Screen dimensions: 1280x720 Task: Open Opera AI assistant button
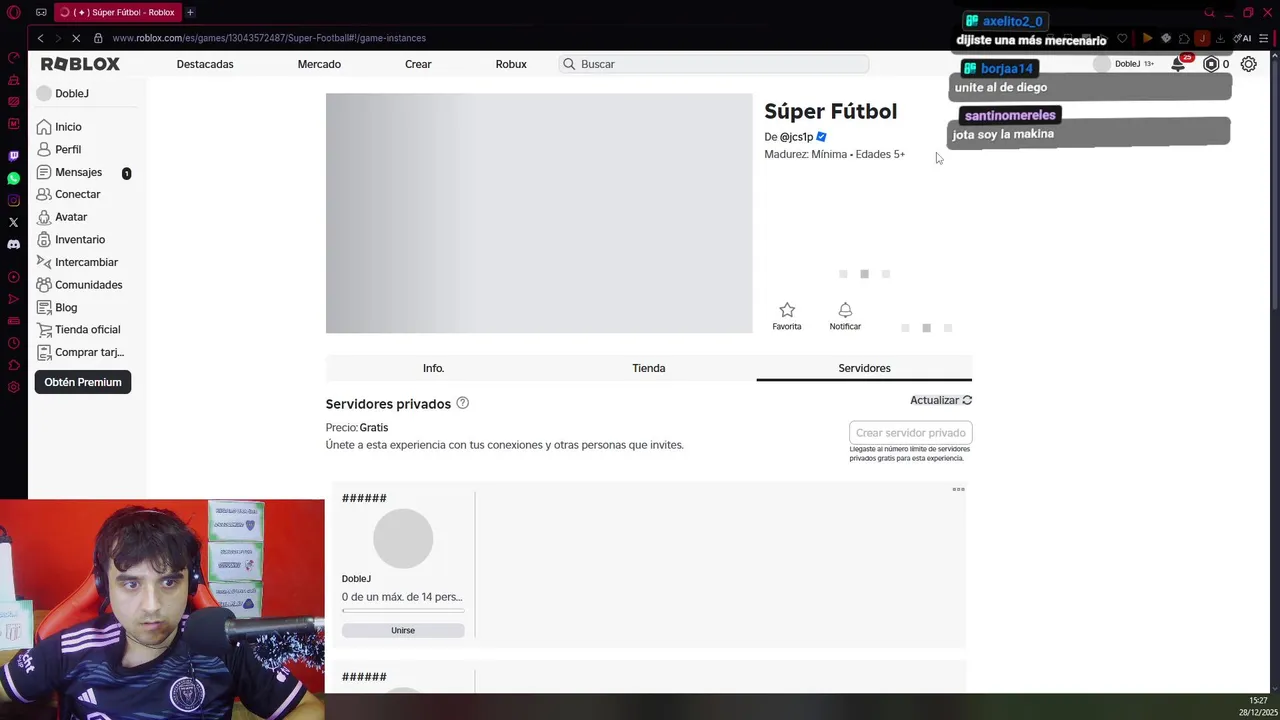click(1242, 38)
